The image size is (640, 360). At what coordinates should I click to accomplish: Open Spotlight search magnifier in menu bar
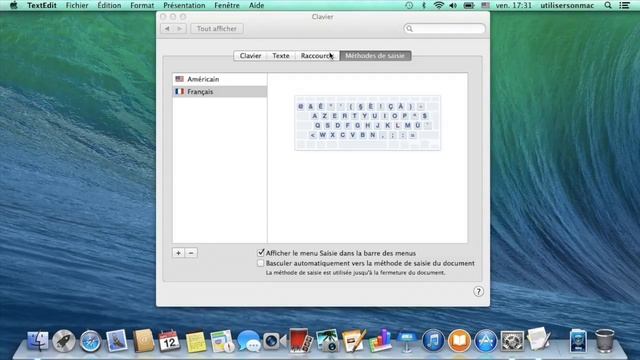point(608,5)
